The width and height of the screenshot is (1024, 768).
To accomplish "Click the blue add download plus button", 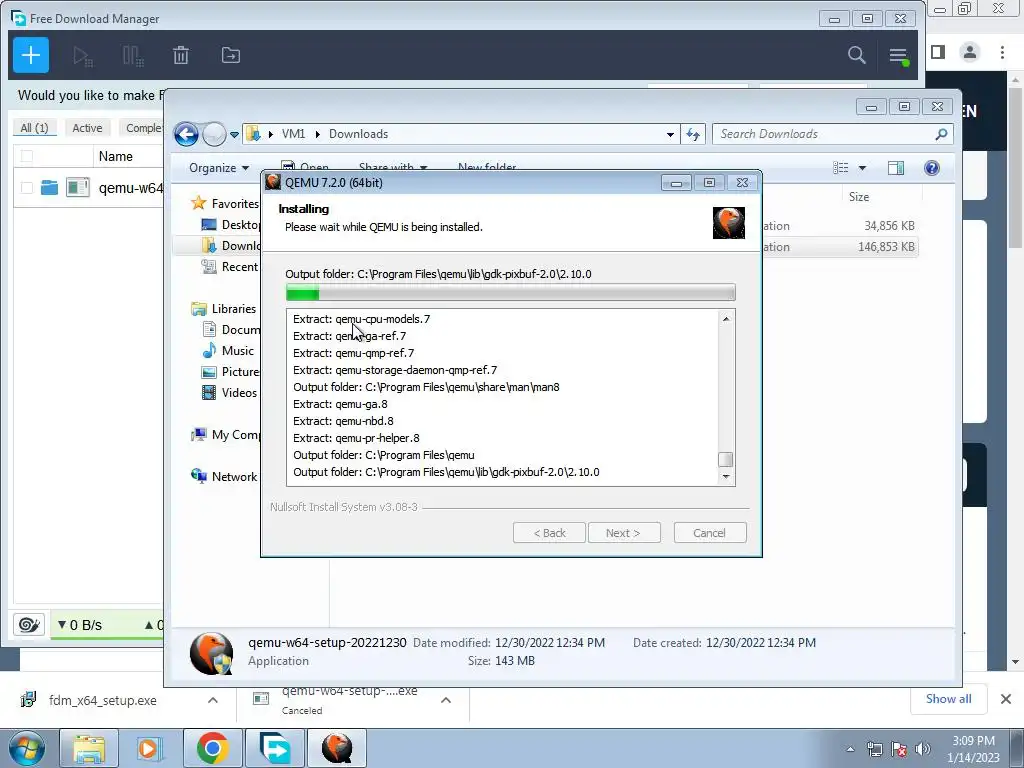I will click(31, 55).
